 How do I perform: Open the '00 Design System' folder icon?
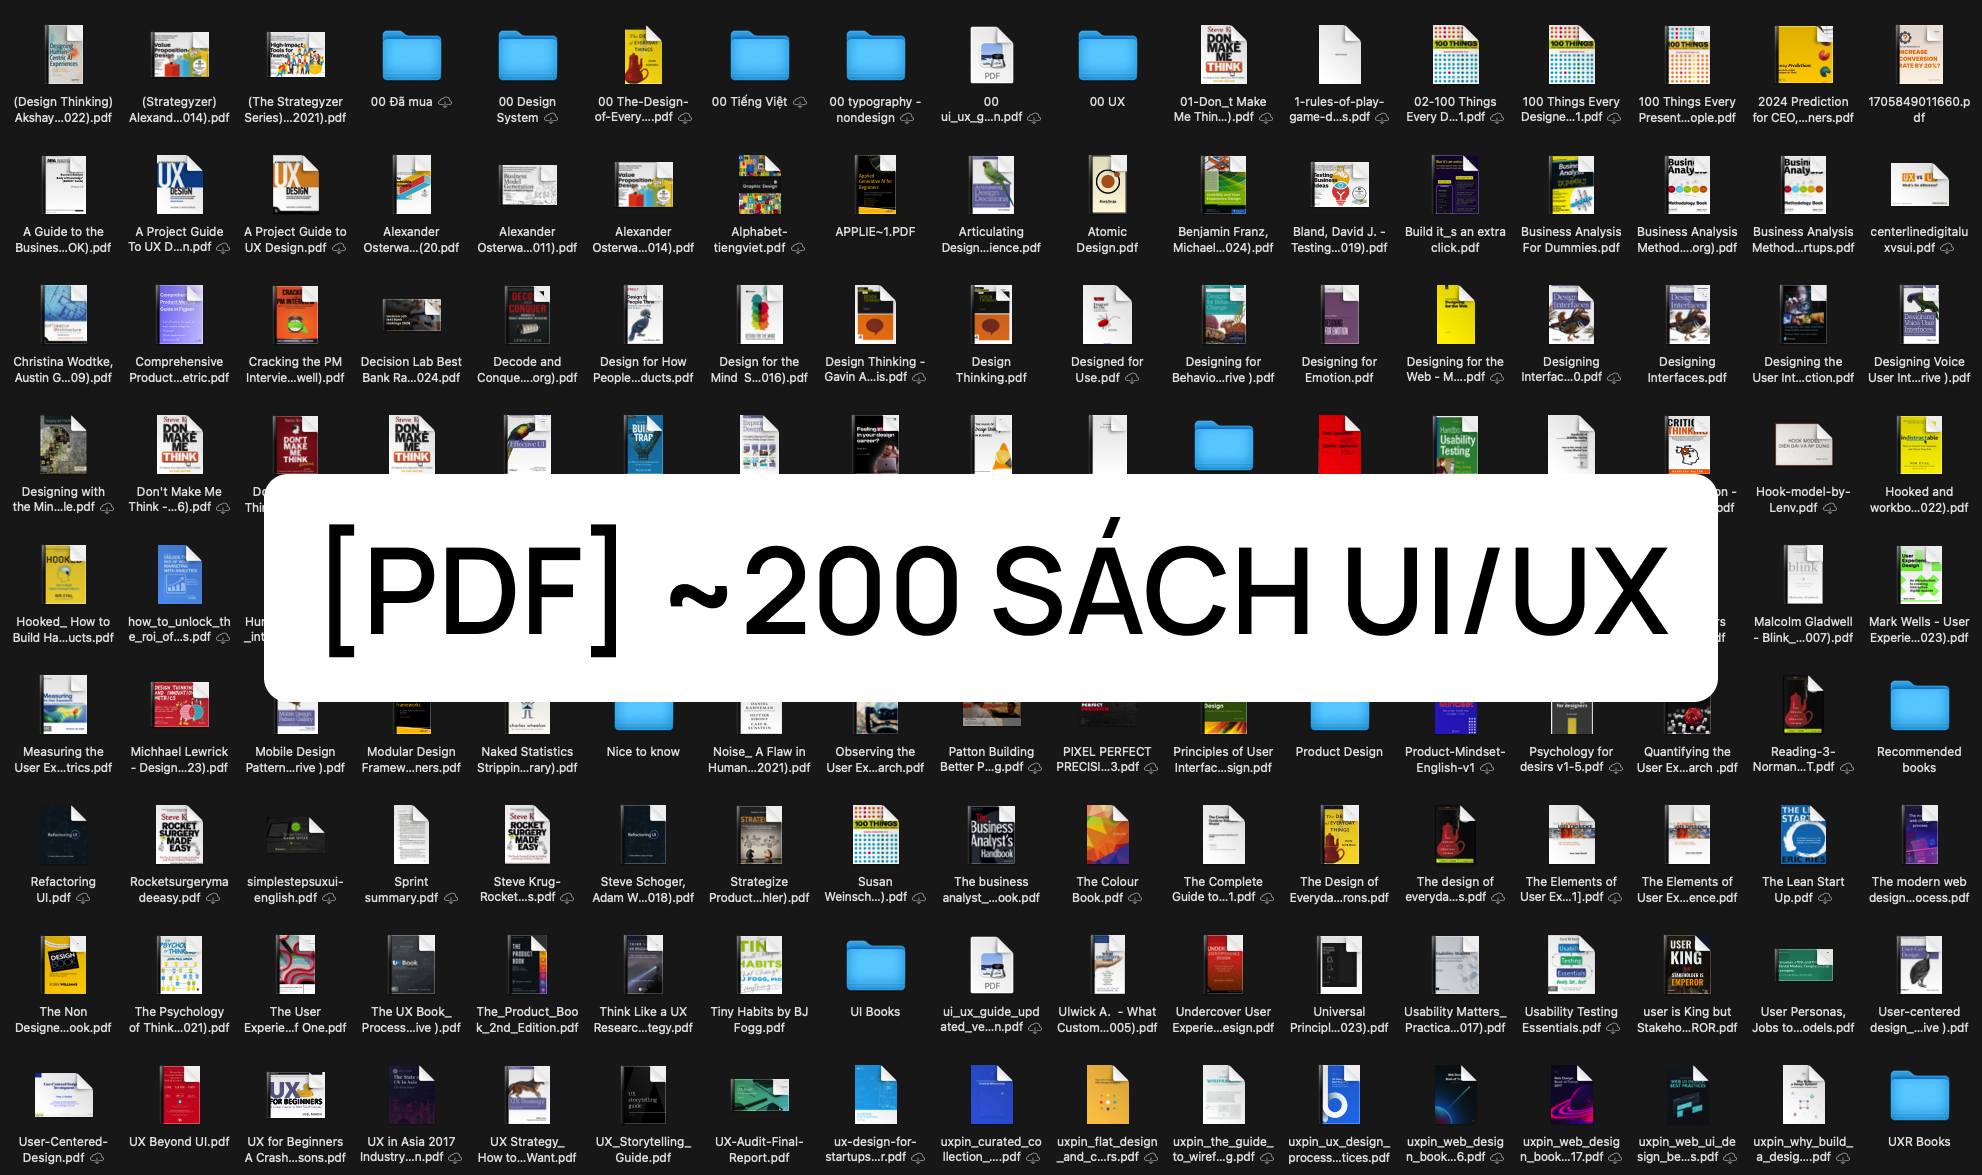tap(528, 55)
